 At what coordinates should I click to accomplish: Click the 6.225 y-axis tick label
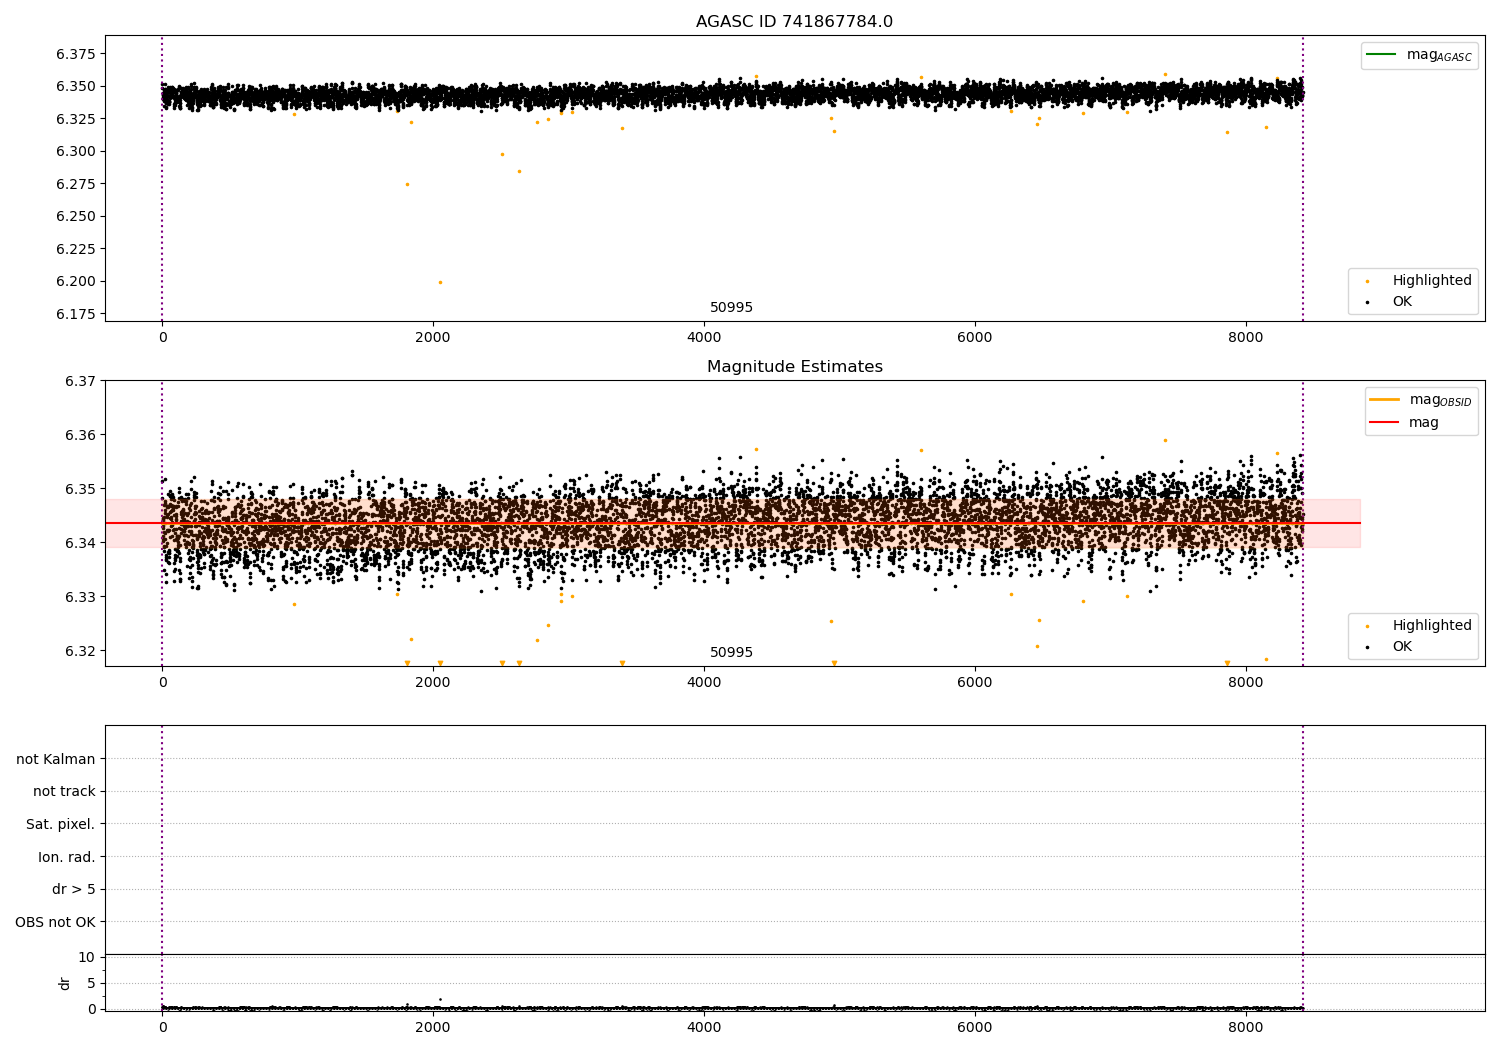click(x=76, y=249)
